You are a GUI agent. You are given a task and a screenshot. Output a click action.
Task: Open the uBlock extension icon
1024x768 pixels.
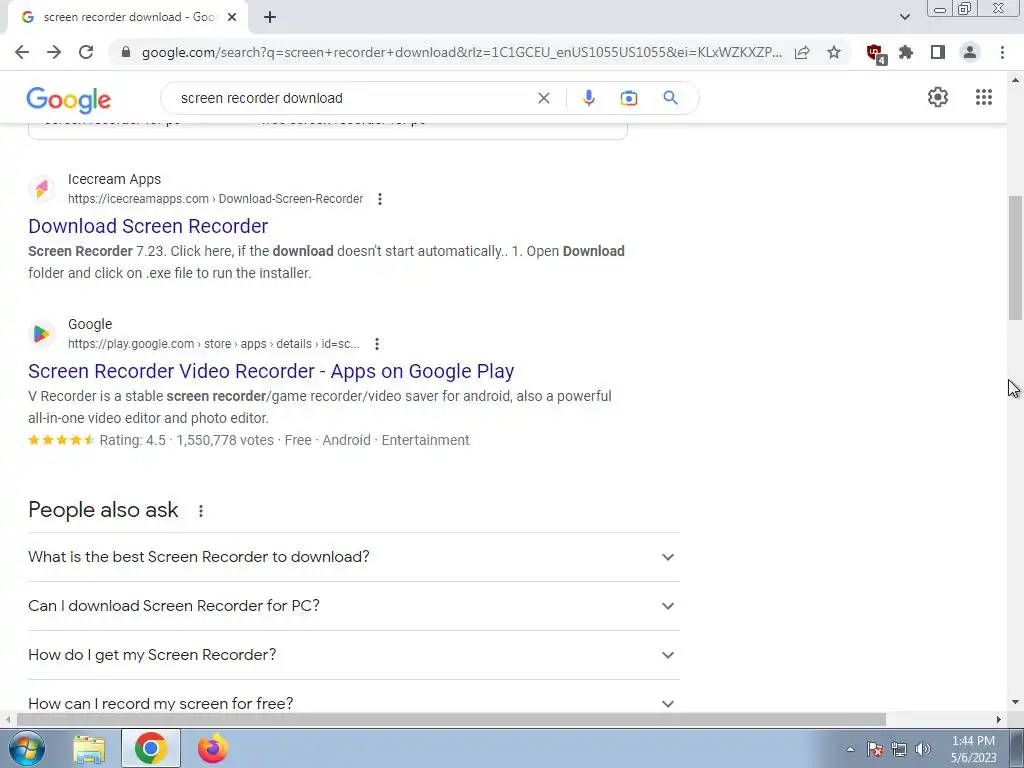(875, 53)
